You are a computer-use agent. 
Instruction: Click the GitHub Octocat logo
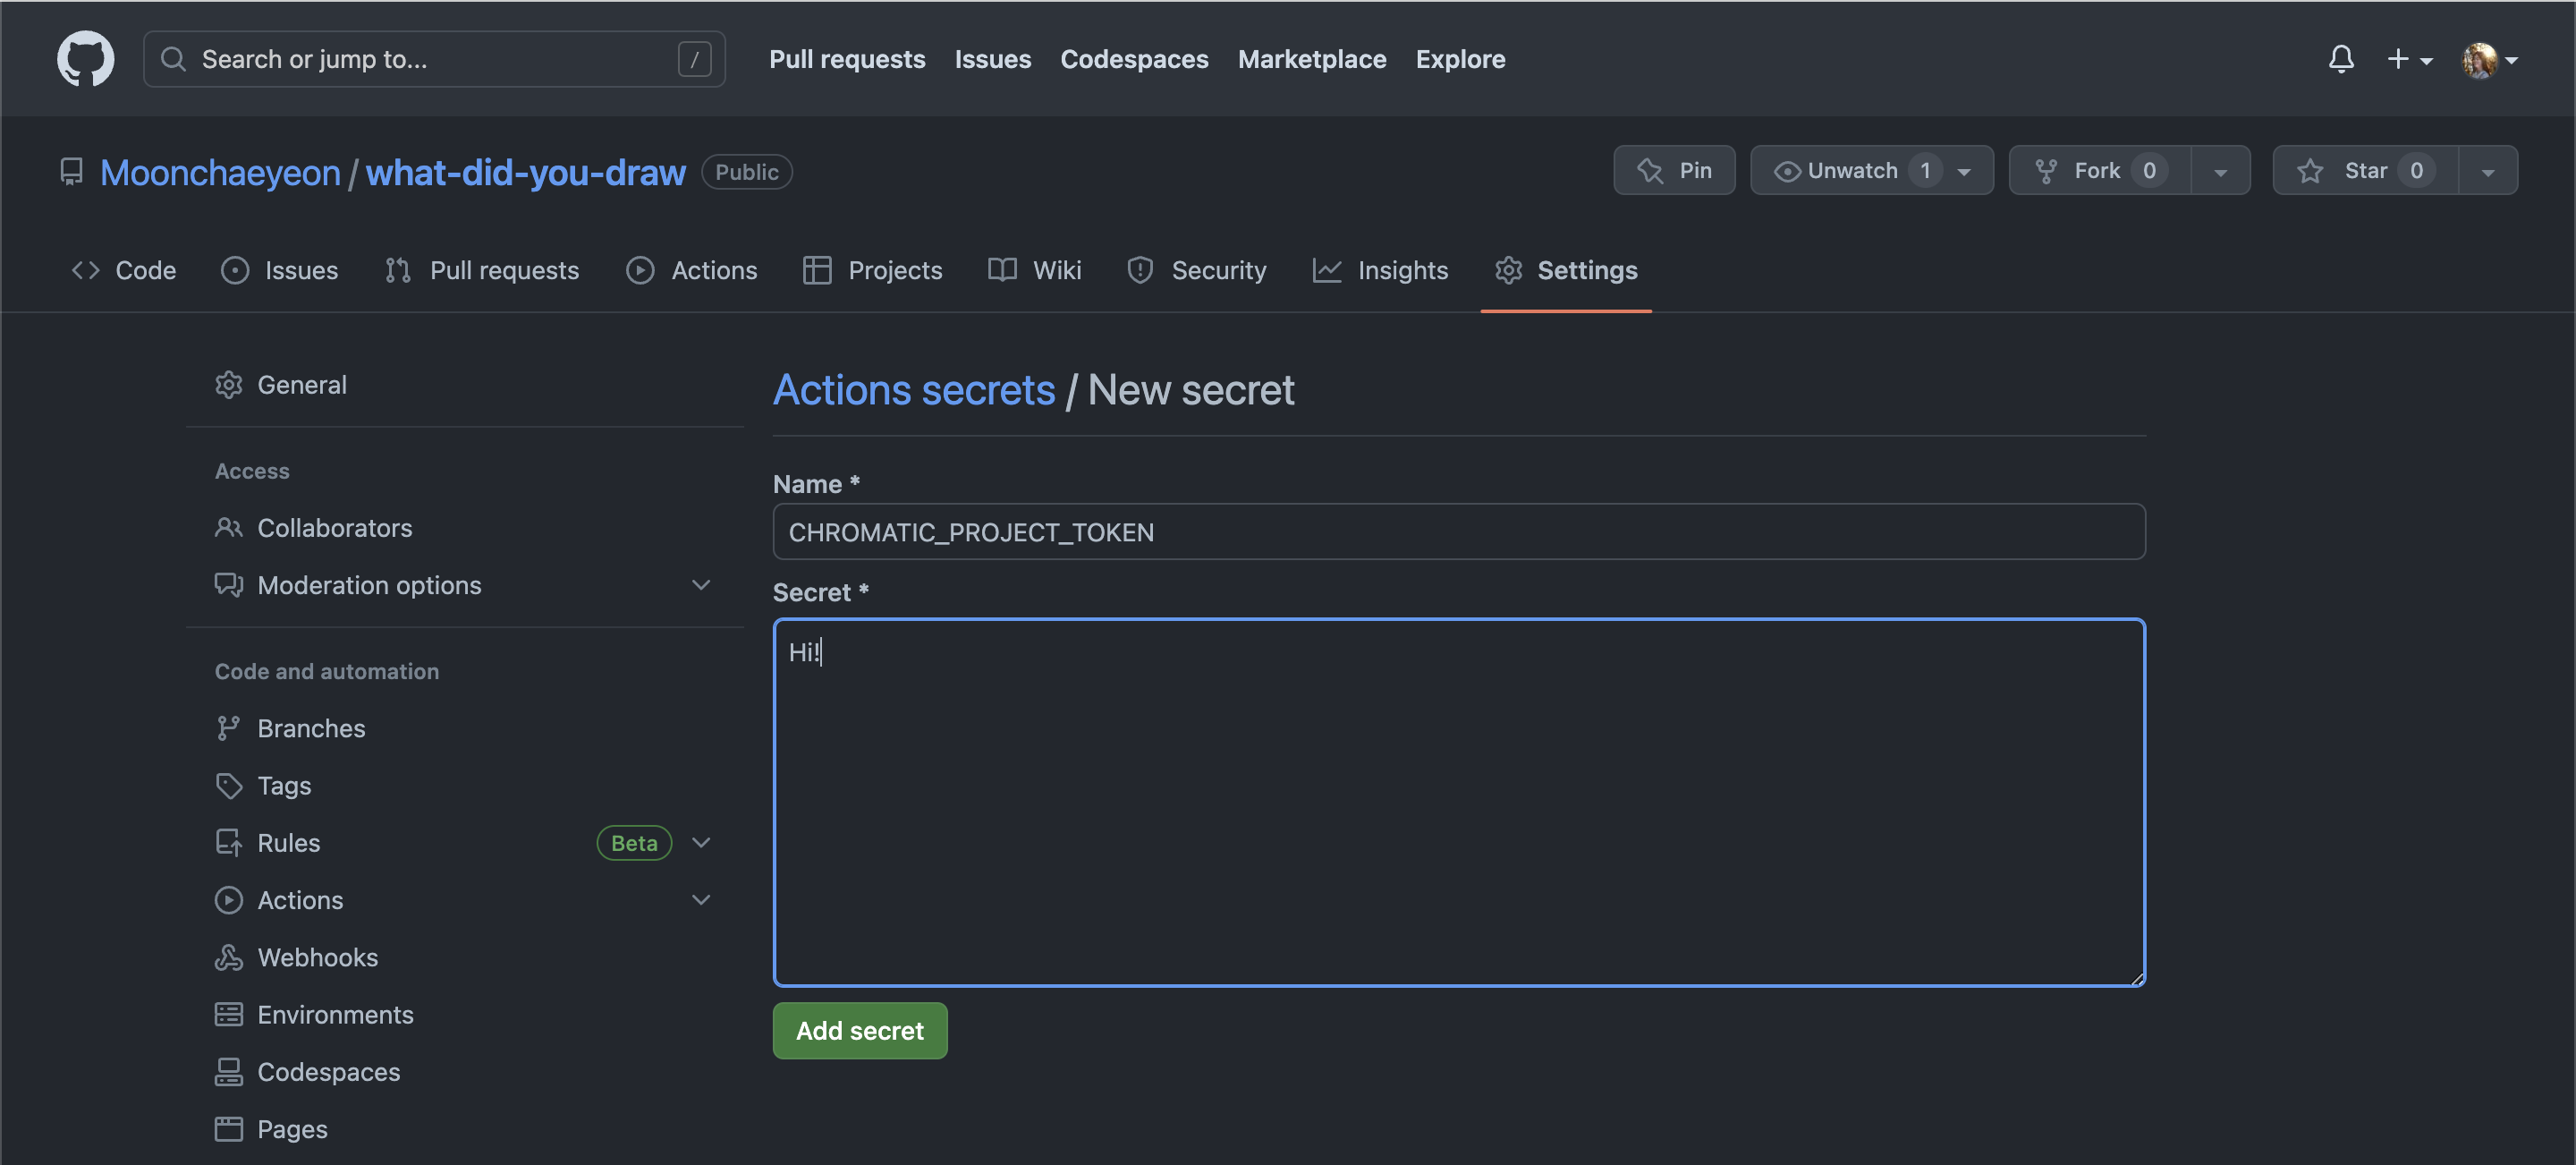[85, 59]
